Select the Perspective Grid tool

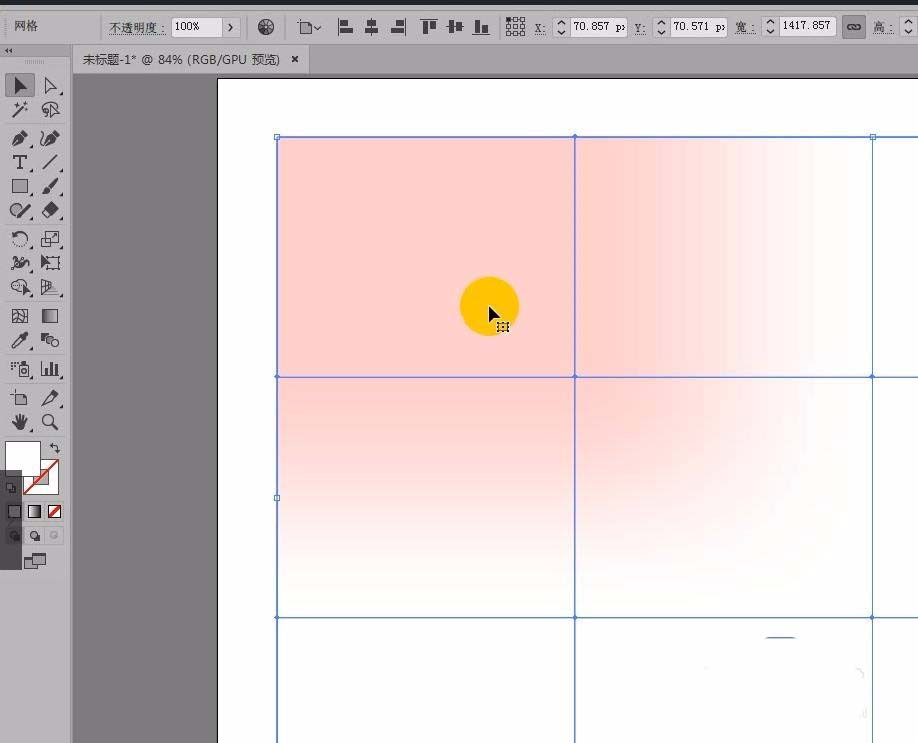click(50, 287)
